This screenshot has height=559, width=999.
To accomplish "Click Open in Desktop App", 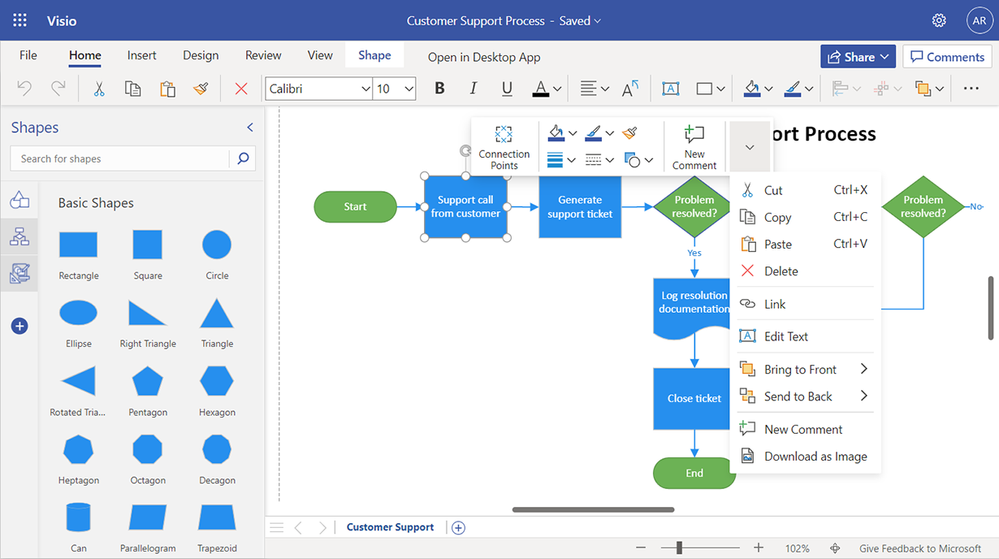I will point(484,57).
